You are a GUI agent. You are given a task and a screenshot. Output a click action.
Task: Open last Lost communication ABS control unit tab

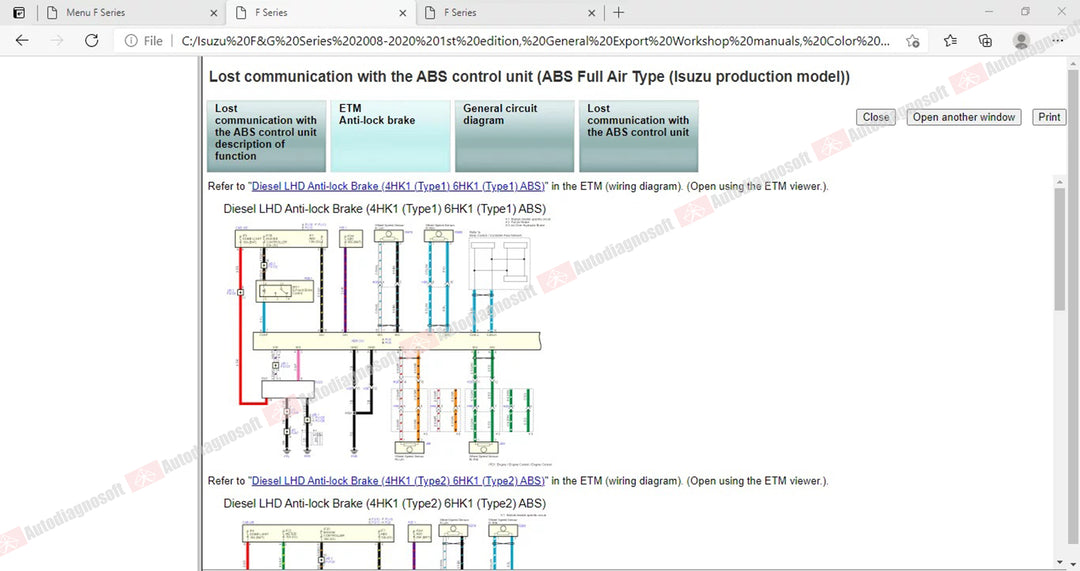coord(638,136)
